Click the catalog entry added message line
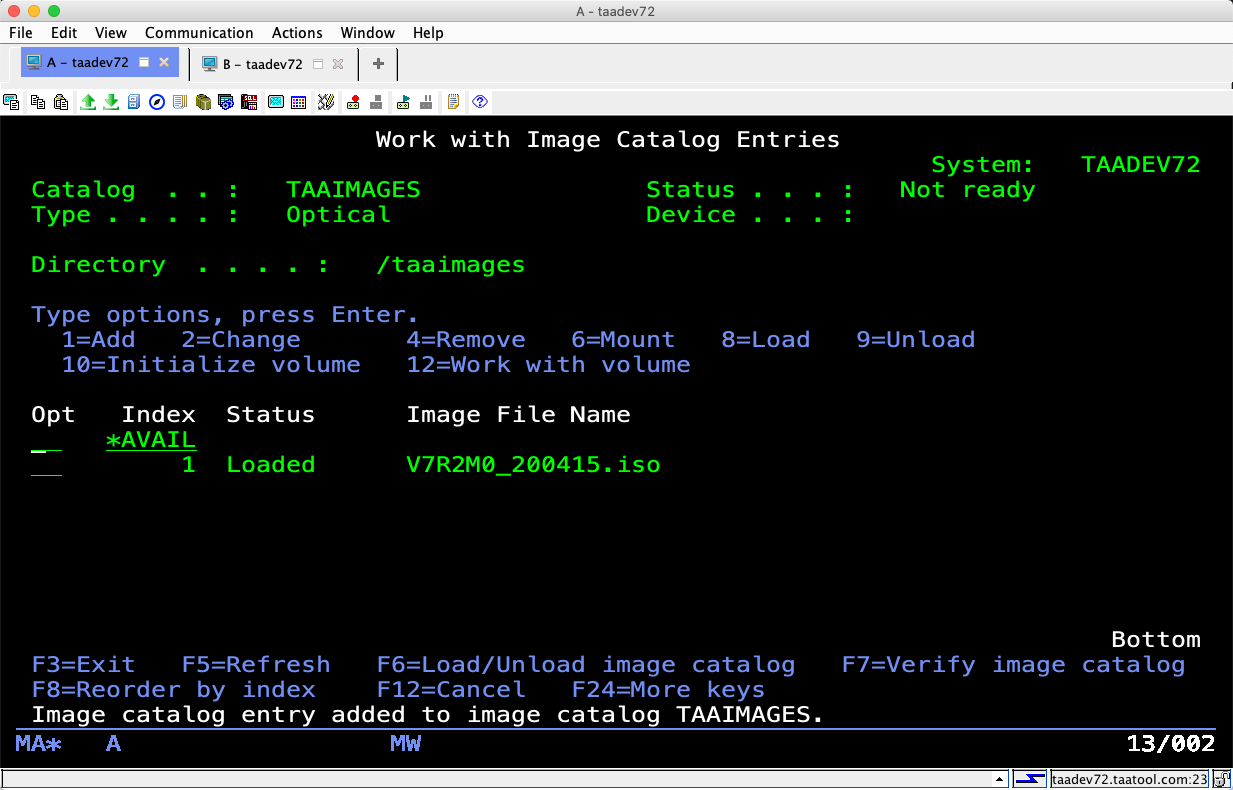 428,715
